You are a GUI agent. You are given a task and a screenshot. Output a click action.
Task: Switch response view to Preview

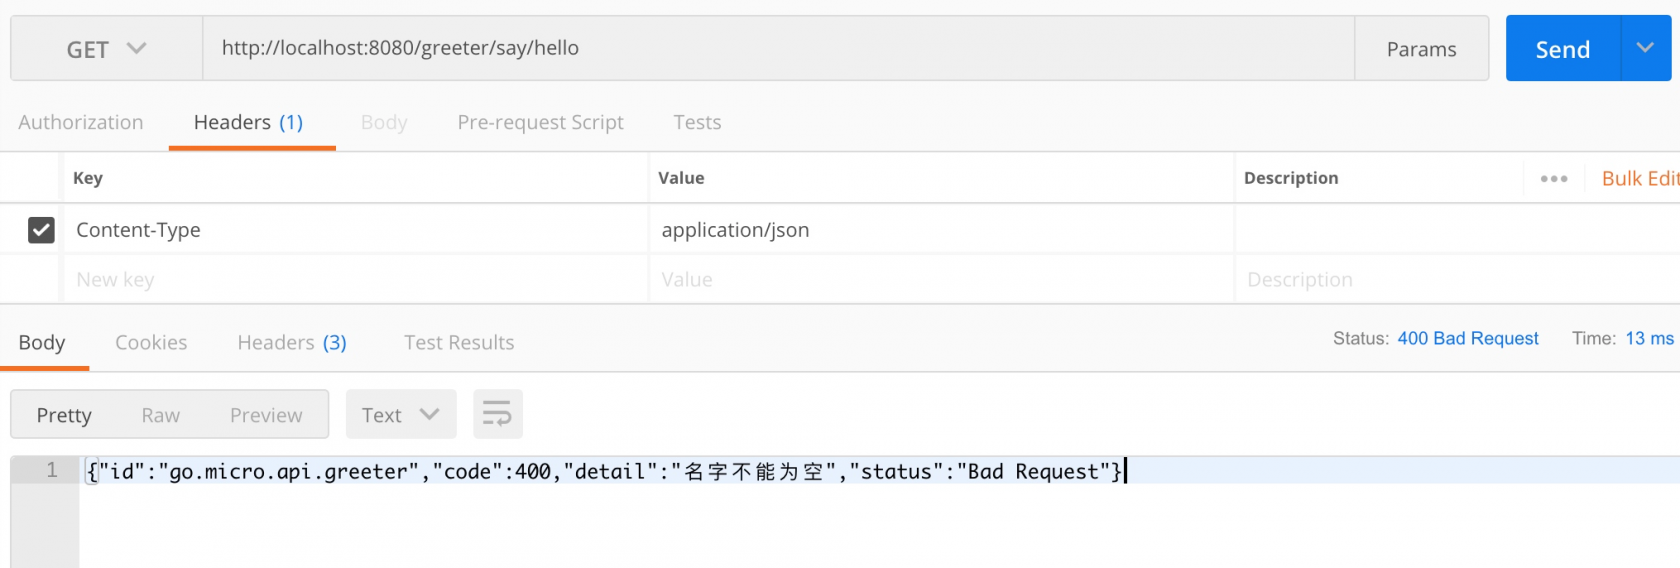266,415
